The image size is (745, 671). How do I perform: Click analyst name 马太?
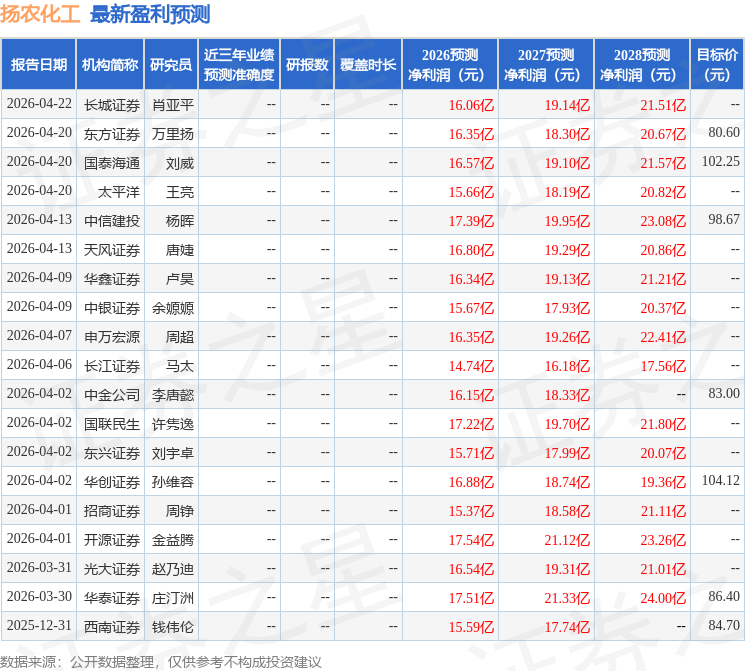pos(180,366)
